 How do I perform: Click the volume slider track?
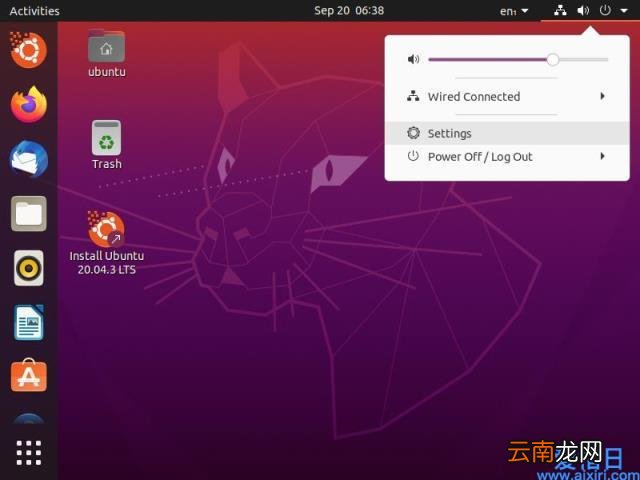(x=518, y=60)
